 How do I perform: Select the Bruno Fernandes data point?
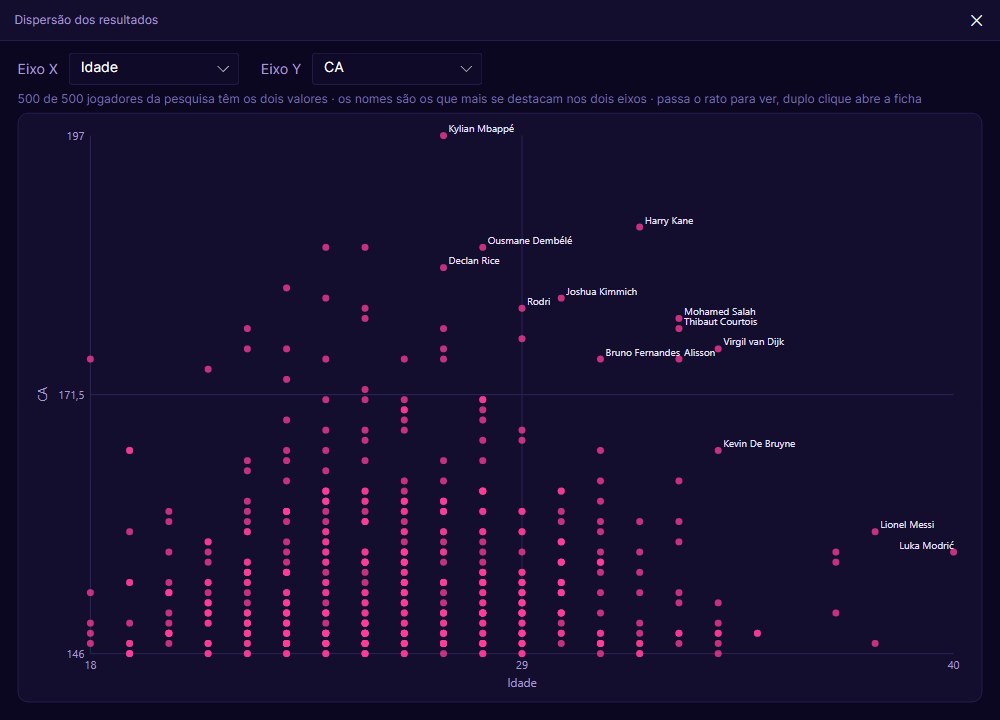(600, 359)
